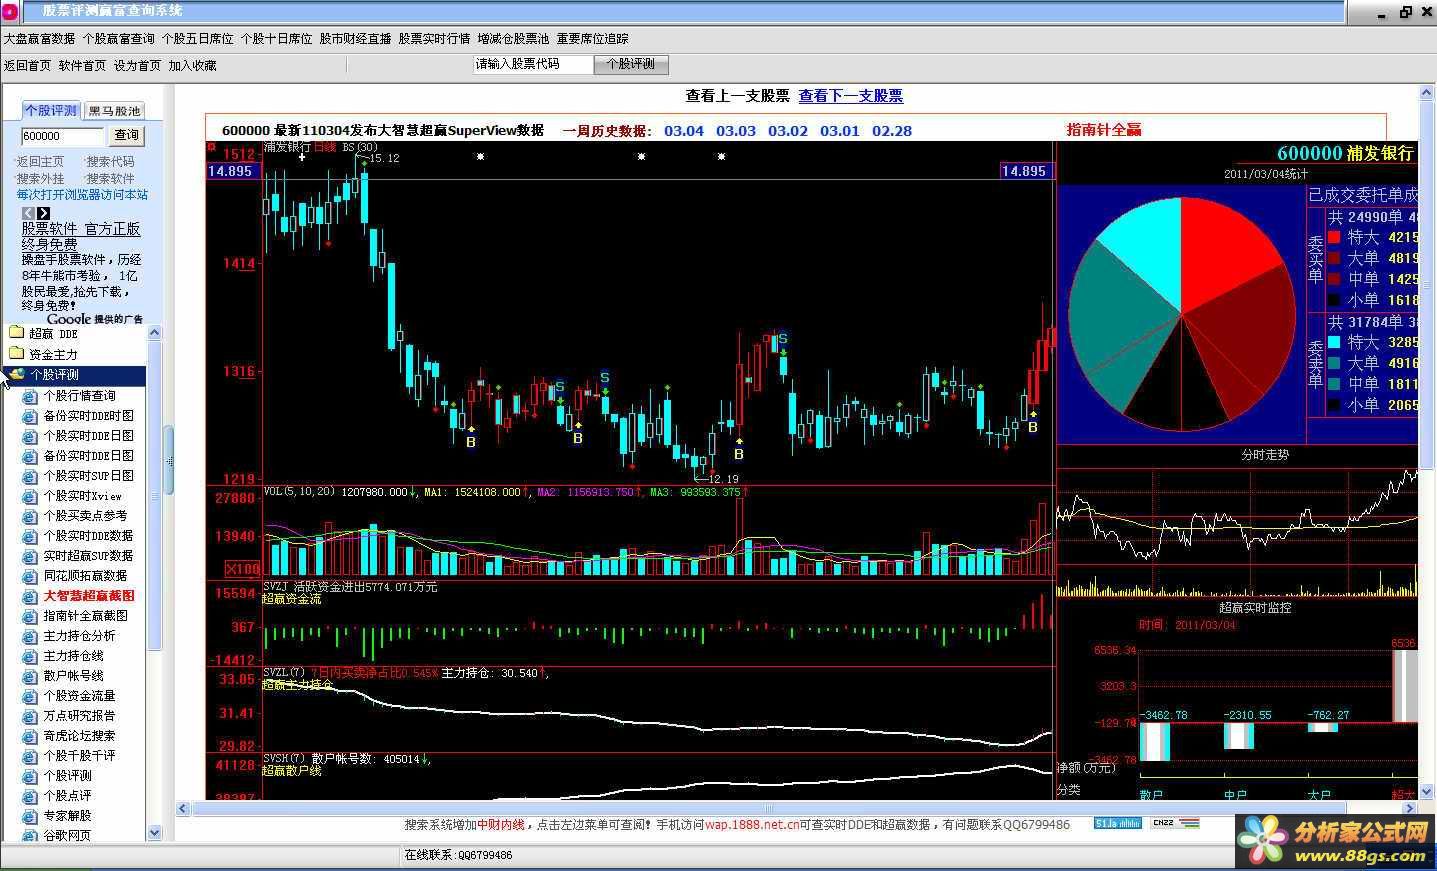Select history date 03.01

[x=840, y=131]
